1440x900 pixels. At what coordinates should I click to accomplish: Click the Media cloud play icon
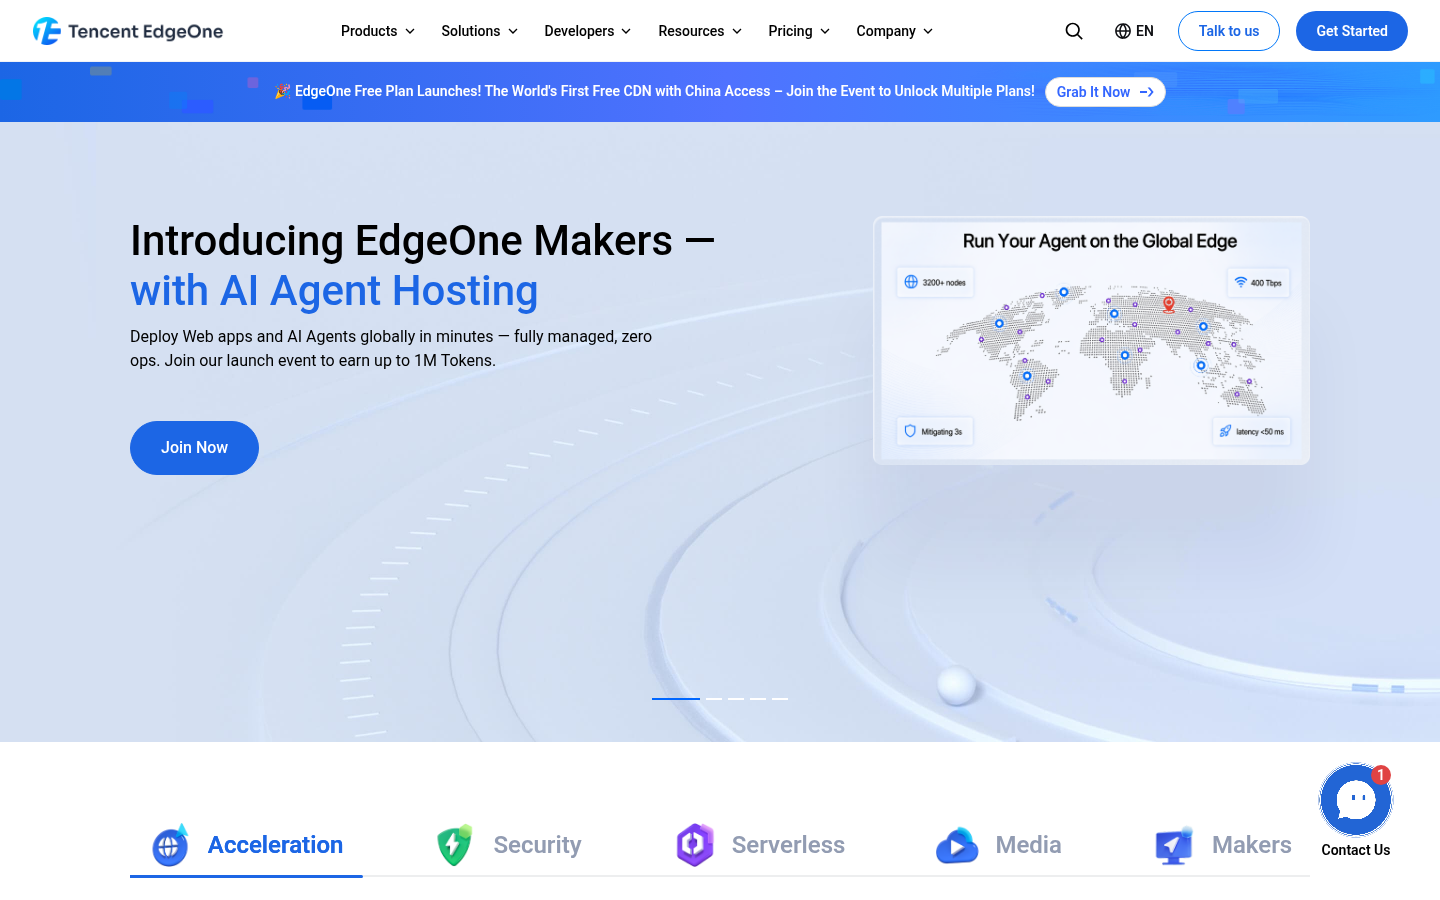(957, 846)
